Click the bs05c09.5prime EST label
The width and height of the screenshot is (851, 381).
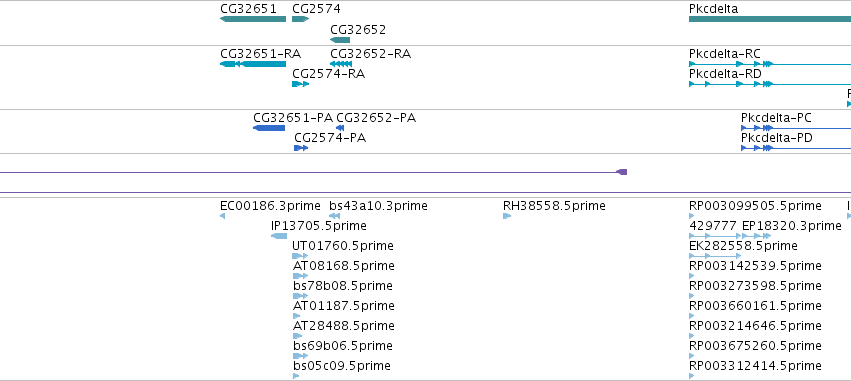(341, 366)
